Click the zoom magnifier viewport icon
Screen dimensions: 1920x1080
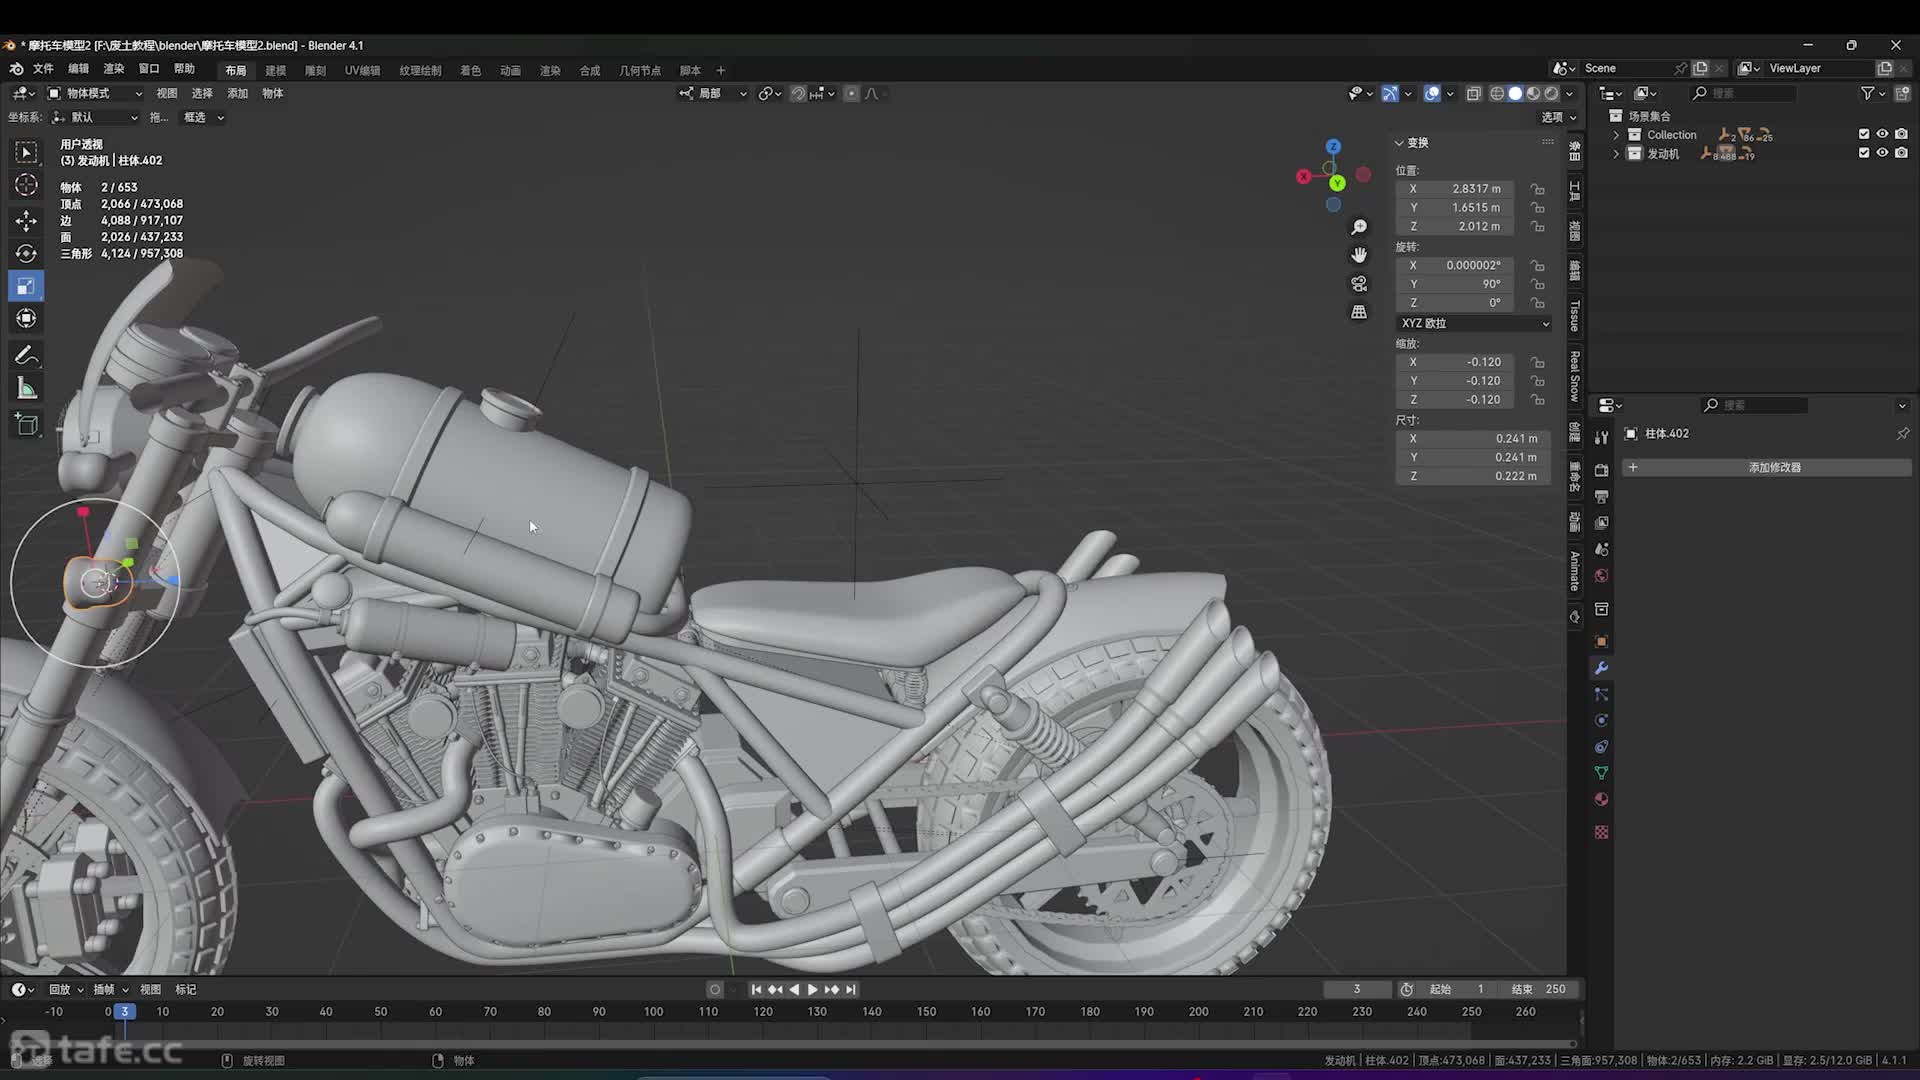1359,228
